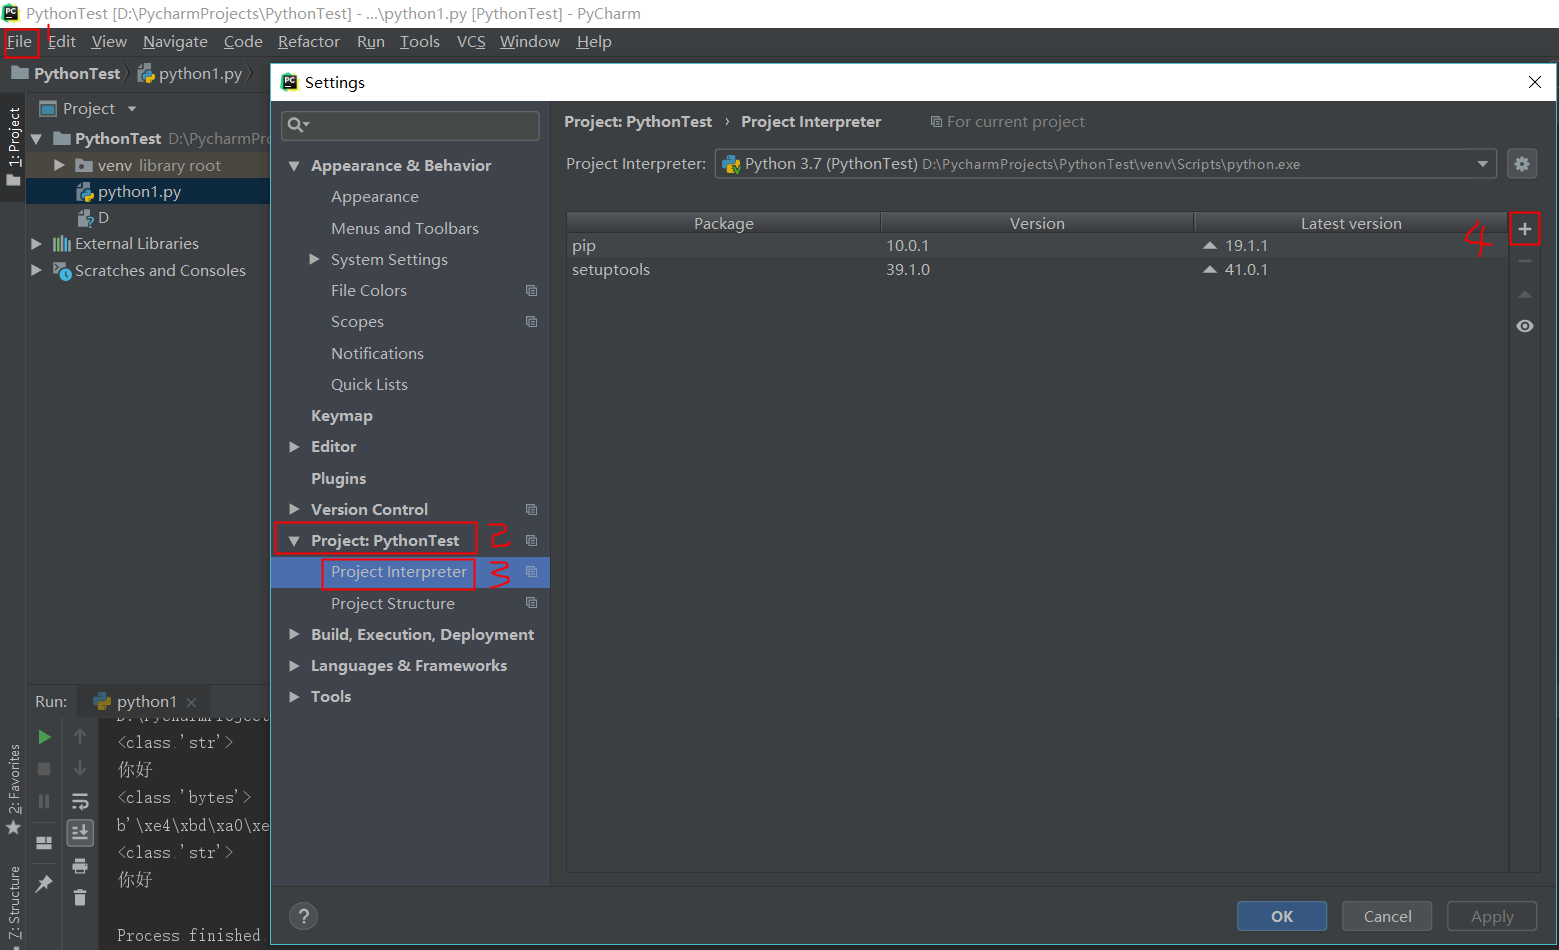The width and height of the screenshot is (1559, 950).
Task: Click the PythonTest breadcrumb in navigation bar
Action: point(66,74)
